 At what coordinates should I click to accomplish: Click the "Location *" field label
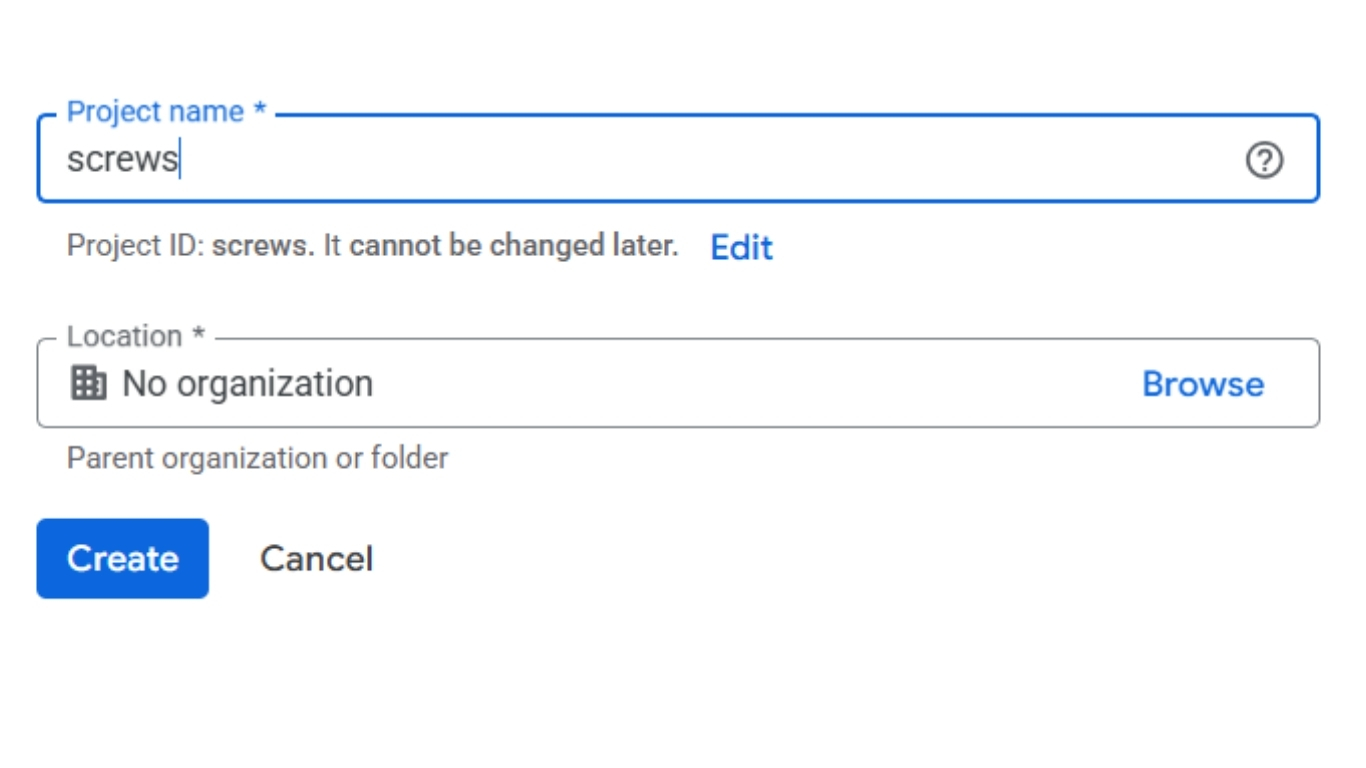(125, 336)
